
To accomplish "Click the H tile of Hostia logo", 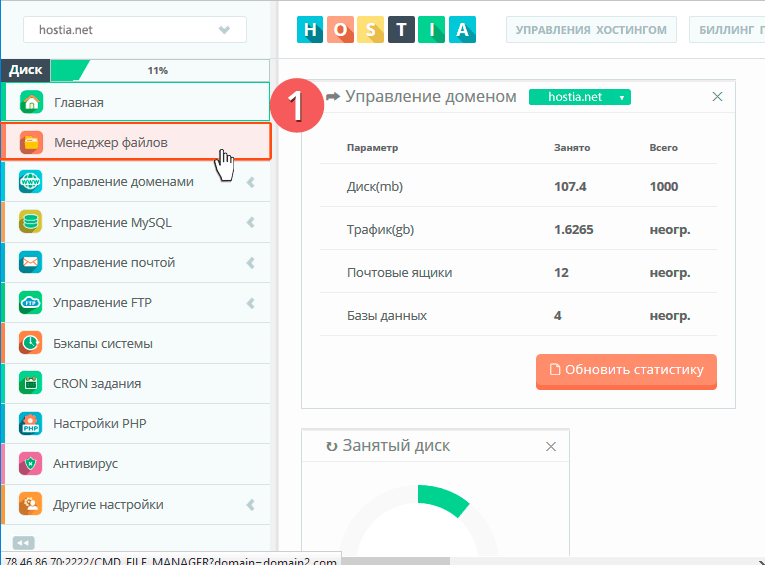I will point(310,30).
